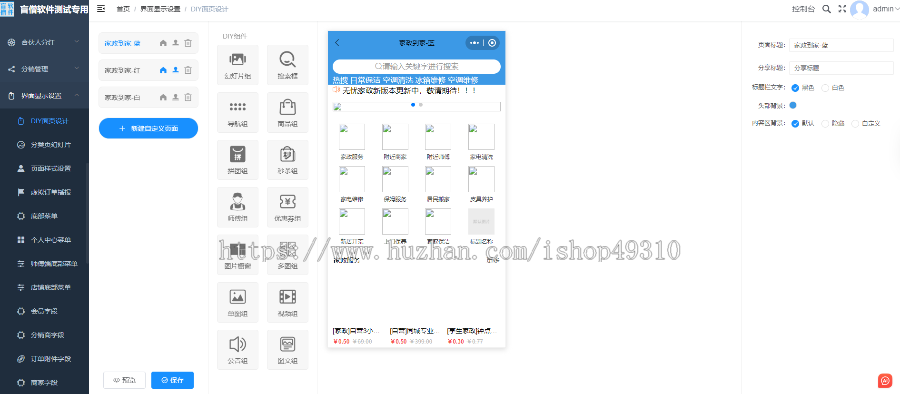This screenshot has width=900, height=394.
Task: Add the image showcase (图片橱窗) widget
Action: coord(238,254)
